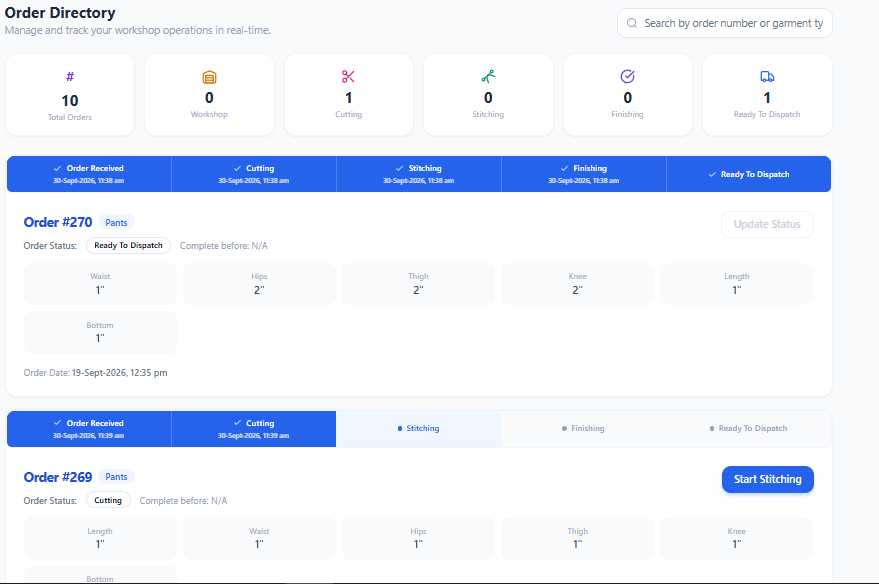Click the Order Directory page title

coord(60,12)
